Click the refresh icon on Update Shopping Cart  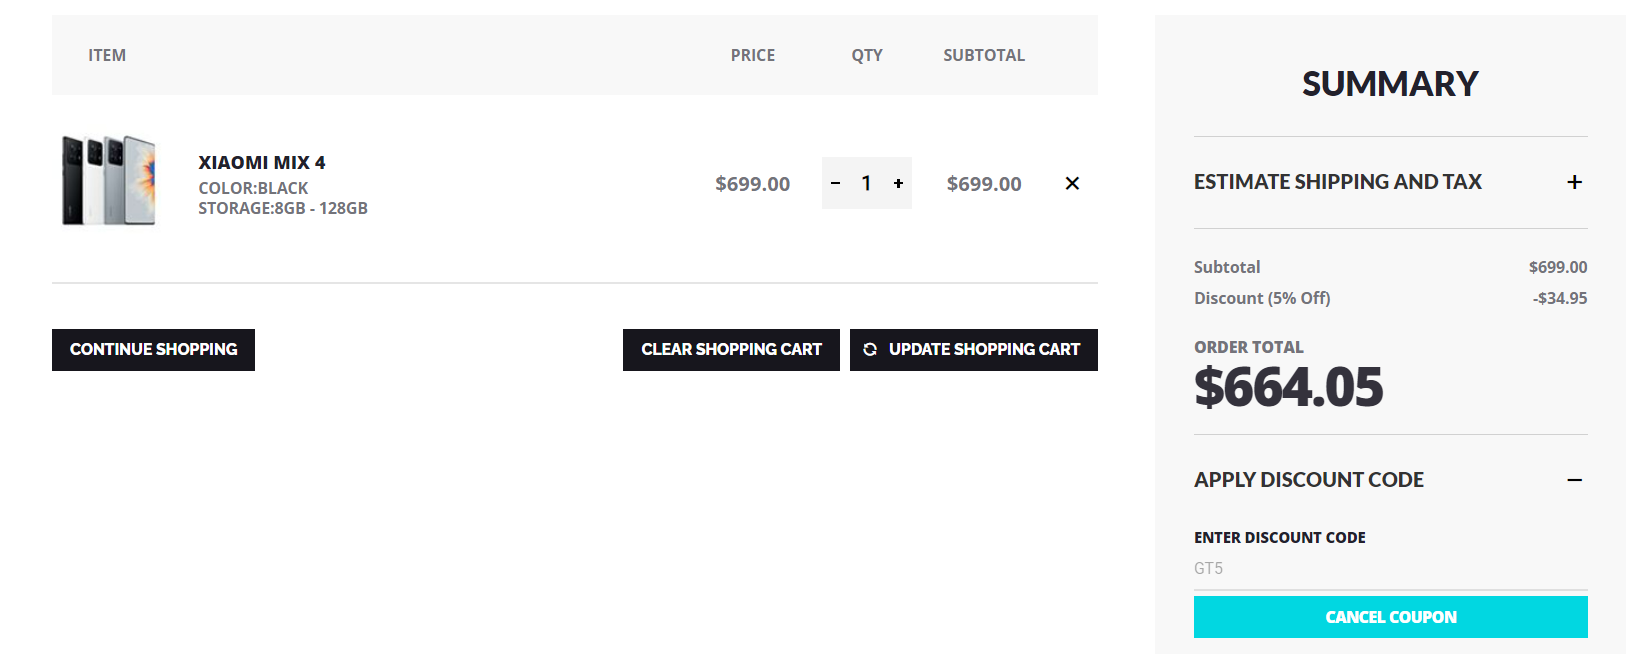point(870,350)
